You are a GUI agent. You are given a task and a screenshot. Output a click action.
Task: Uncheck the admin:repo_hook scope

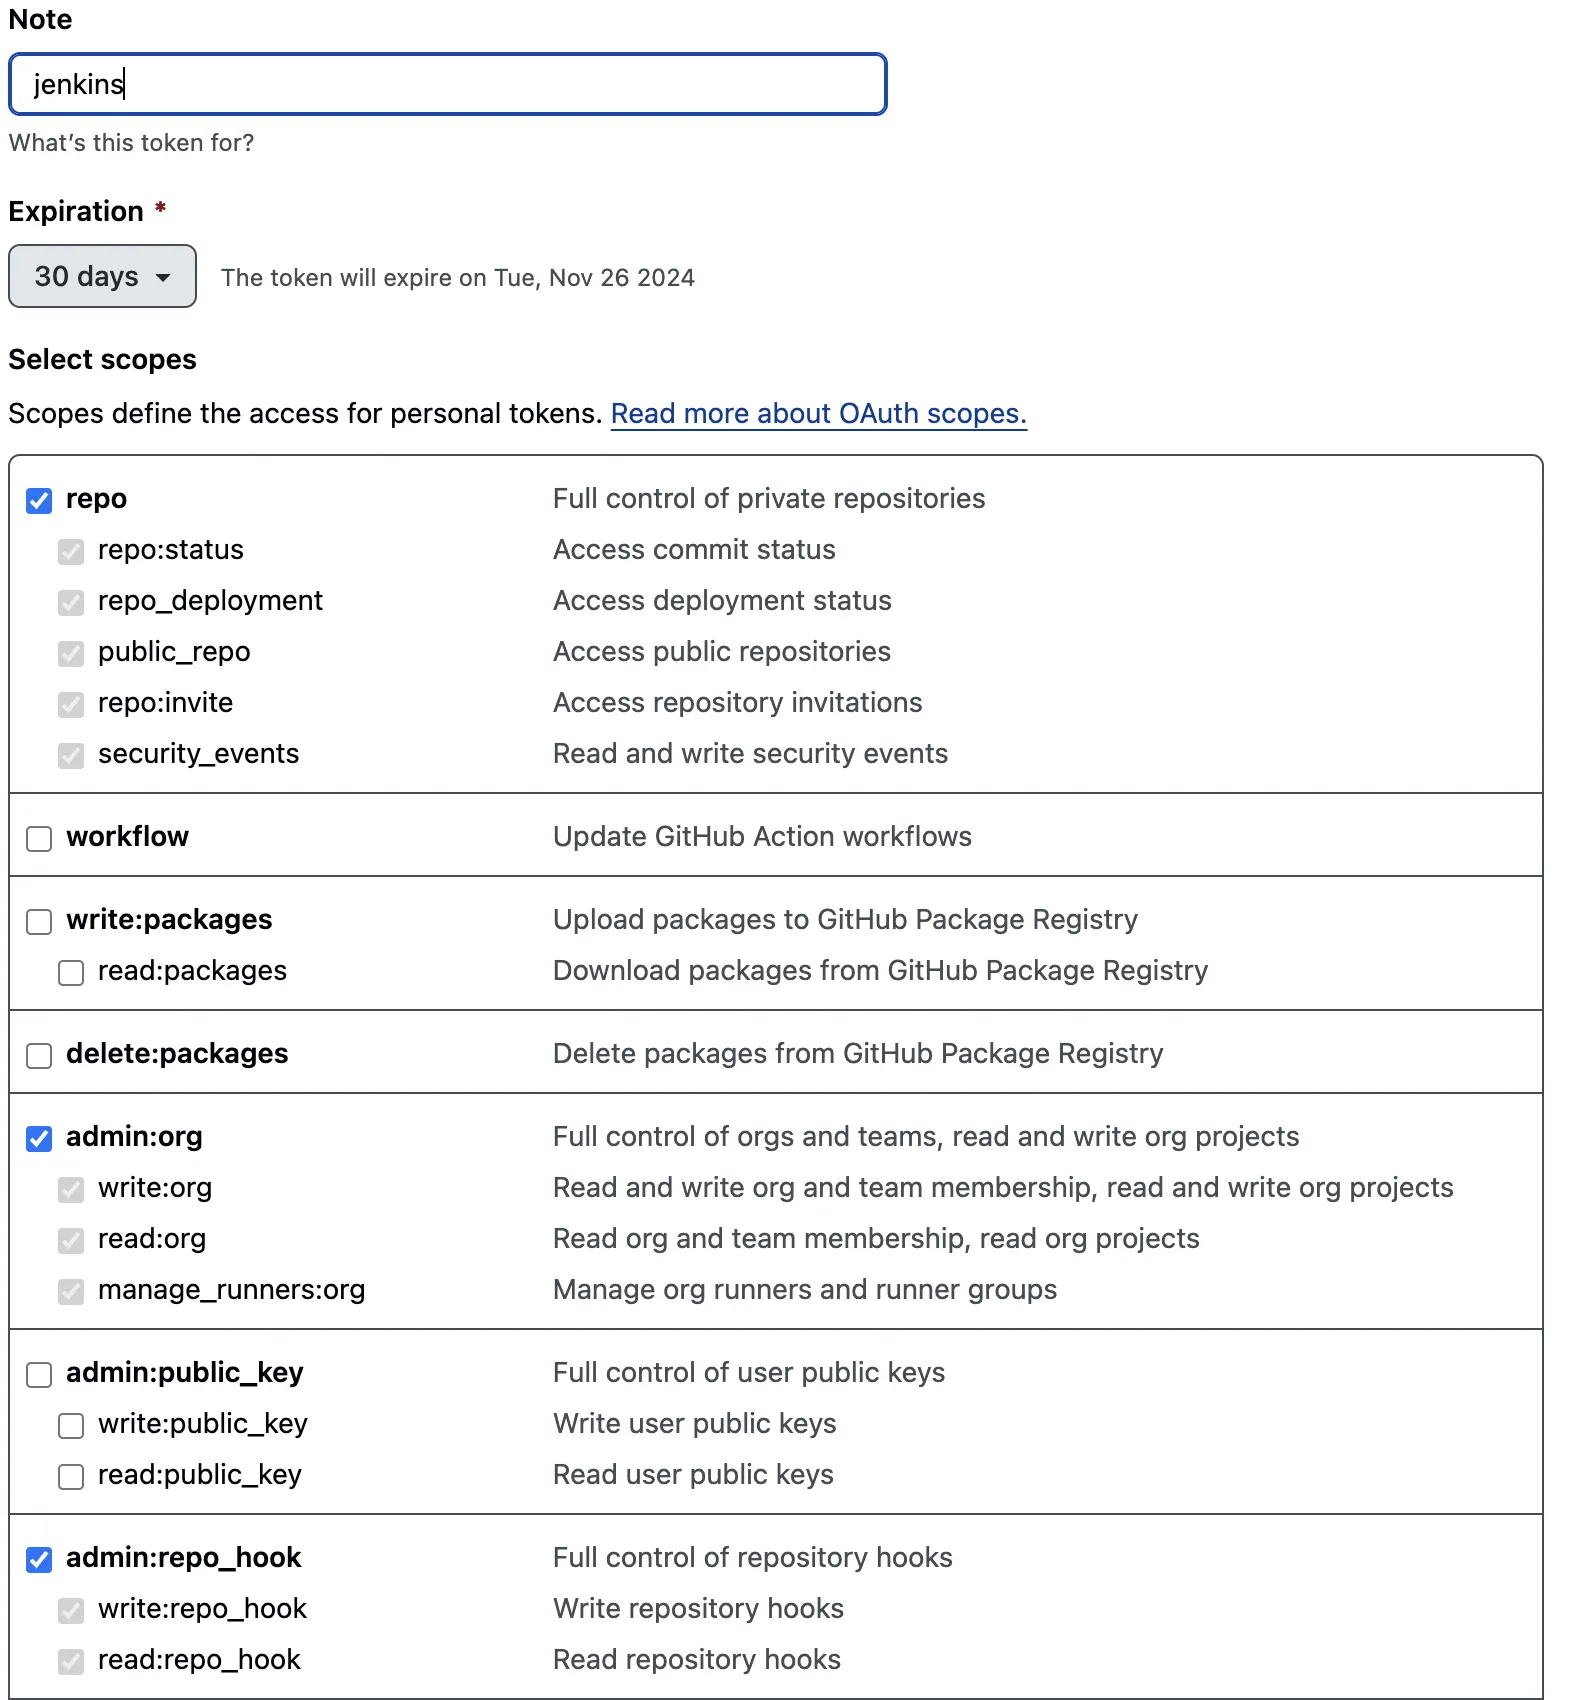tap(38, 1560)
